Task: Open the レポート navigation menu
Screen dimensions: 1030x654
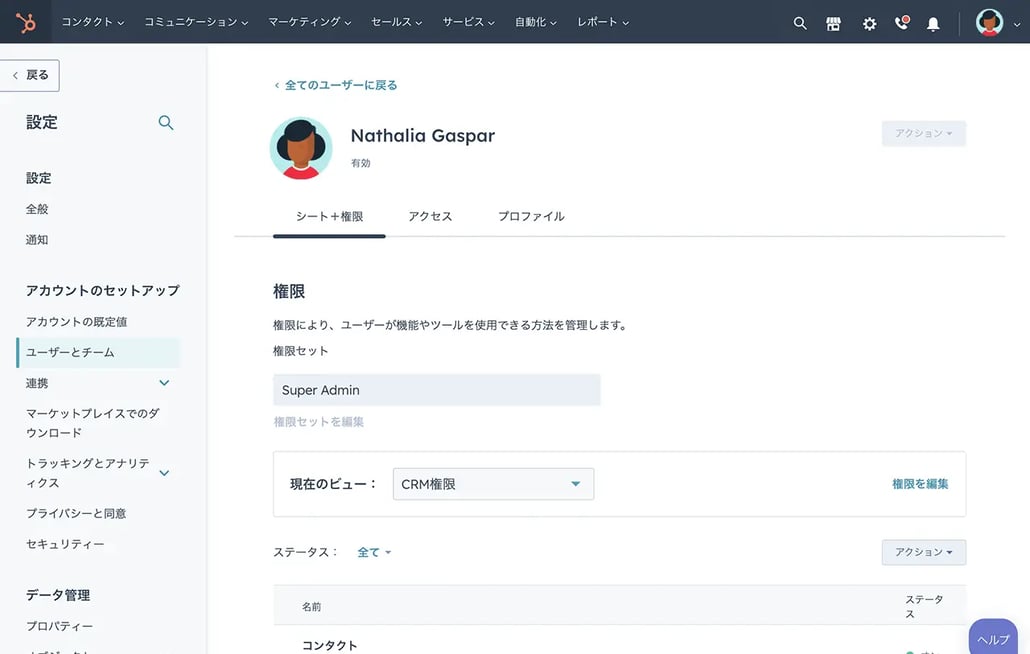Action: pyautogui.click(x=603, y=22)
